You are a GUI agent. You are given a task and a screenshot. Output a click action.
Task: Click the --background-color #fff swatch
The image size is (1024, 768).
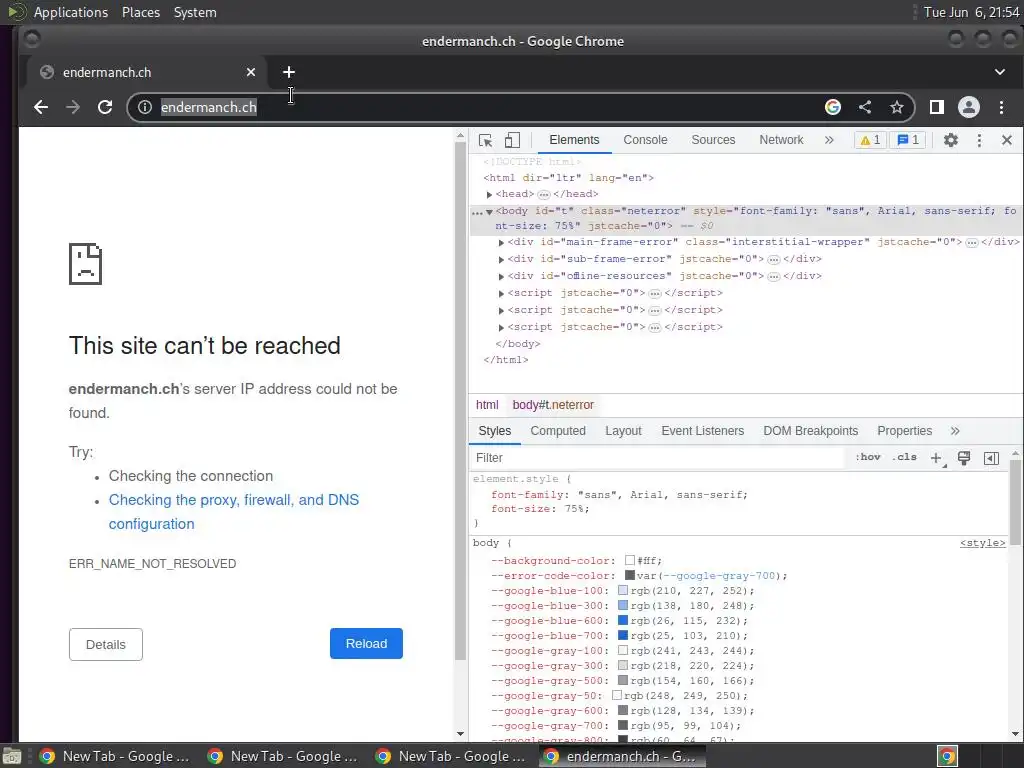pos(630,560)
